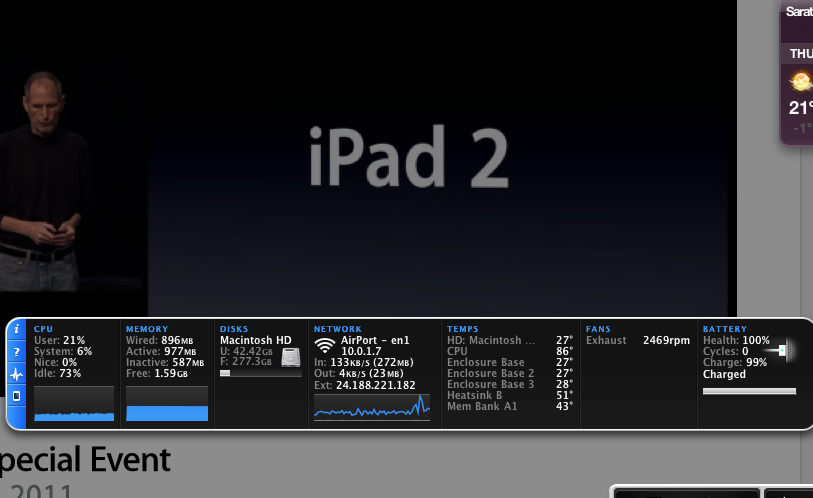Click the MEMORY section header

pyautogui.click(x=147, y=329)
